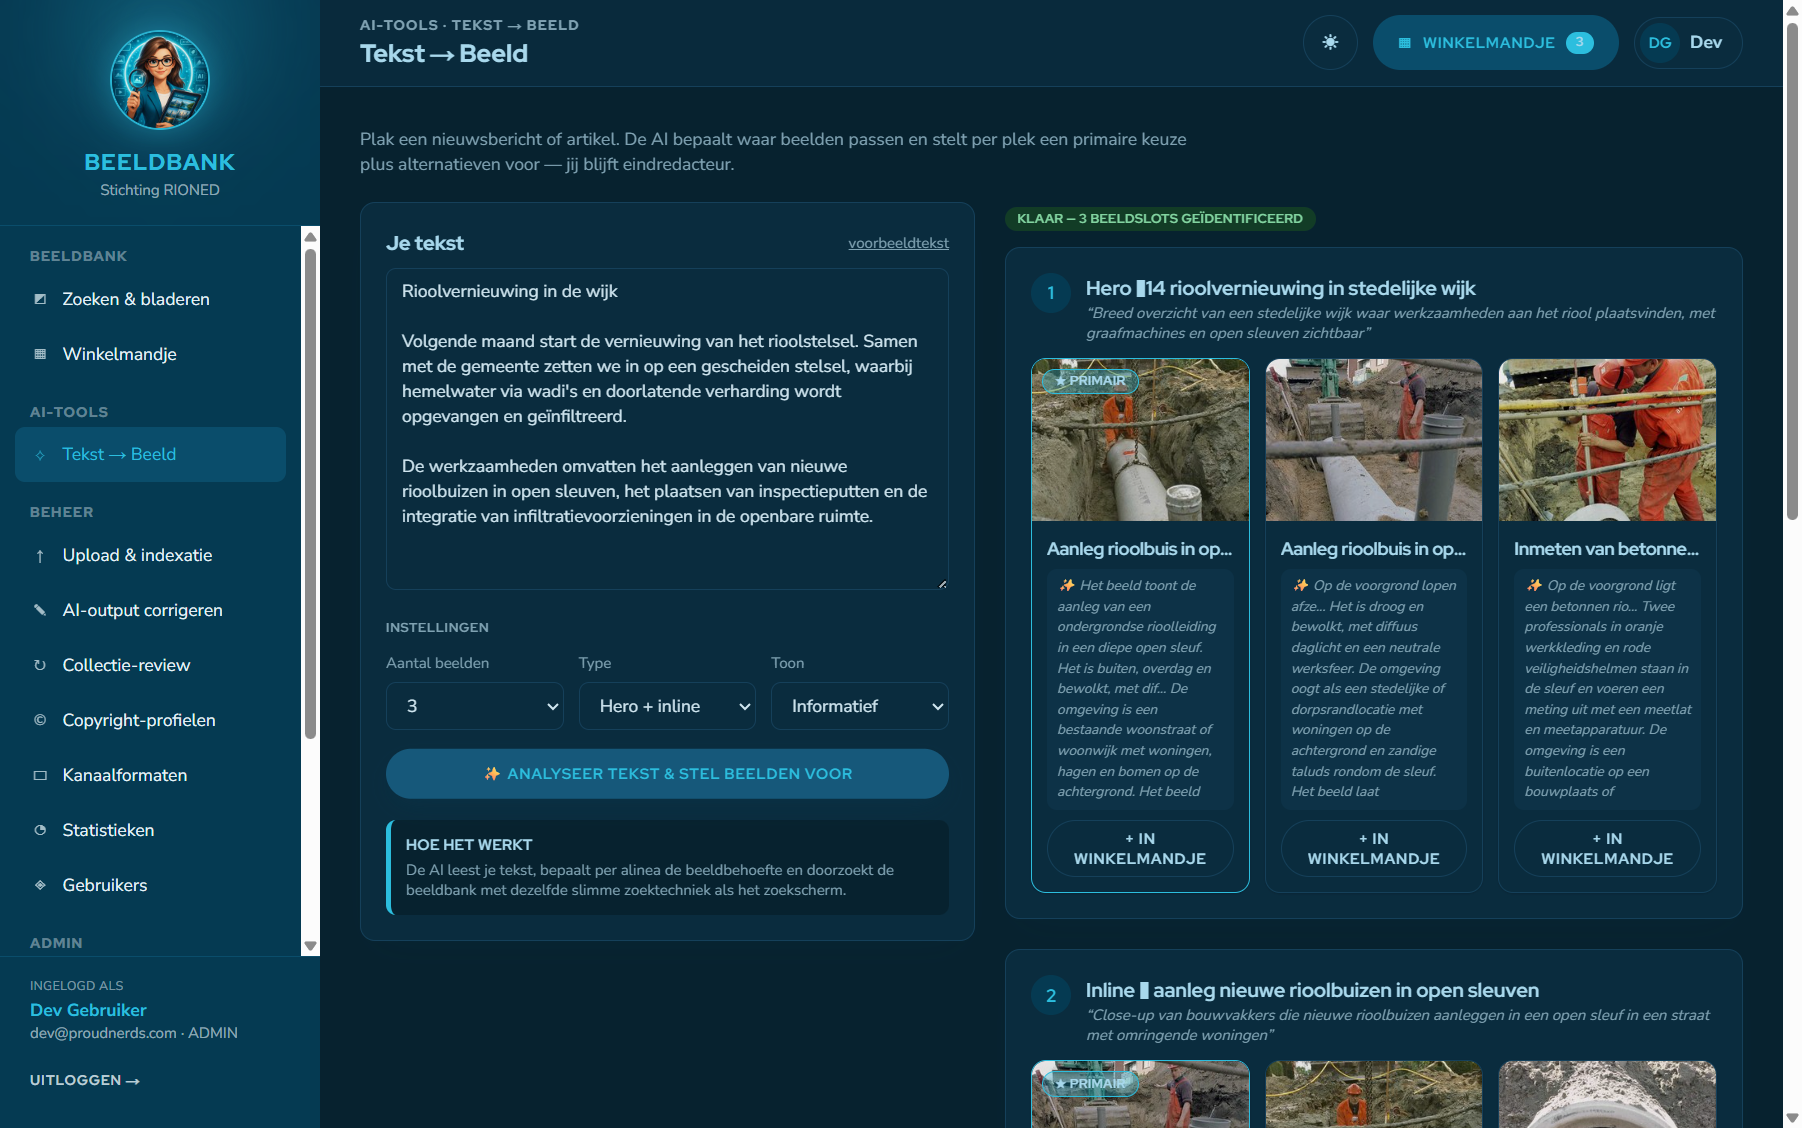Click the cart count badge showing 3

click(1579, 42)
